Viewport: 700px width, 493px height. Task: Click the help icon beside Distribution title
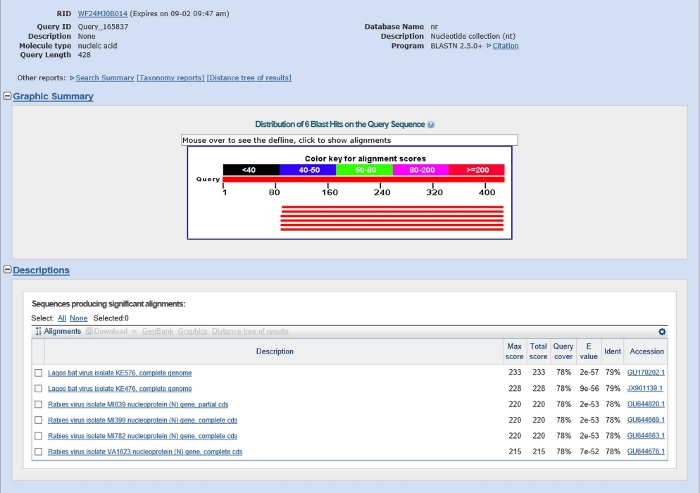click(431, 125)
